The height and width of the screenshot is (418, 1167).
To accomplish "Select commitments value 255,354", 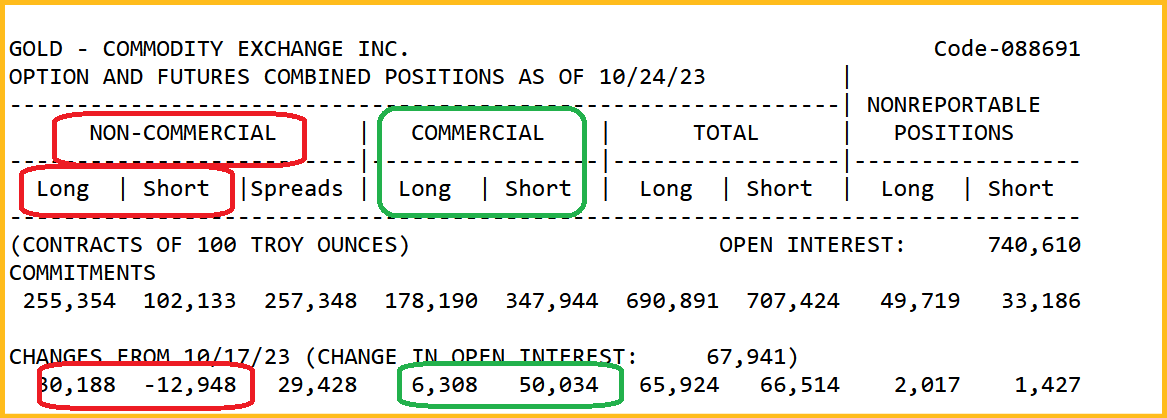I will (x=69, y=300).
